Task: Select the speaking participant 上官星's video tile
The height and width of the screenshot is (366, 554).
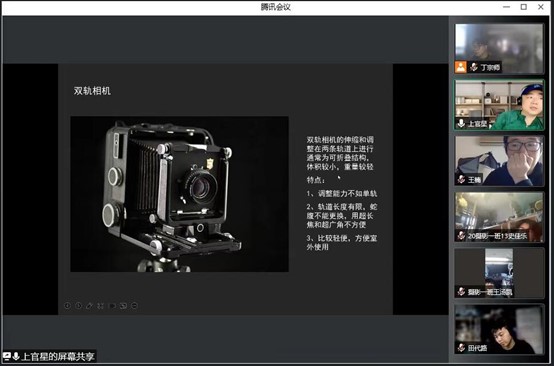Action: 499,105
